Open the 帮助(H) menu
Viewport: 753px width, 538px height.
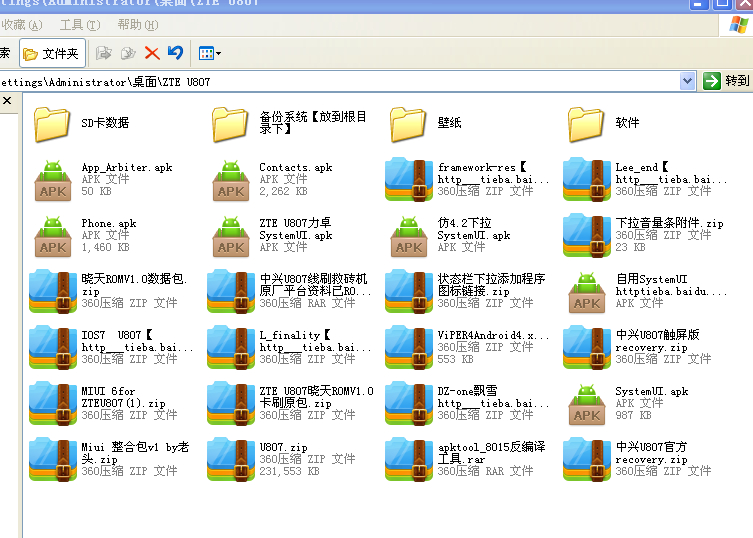click(x=138, y=24)
